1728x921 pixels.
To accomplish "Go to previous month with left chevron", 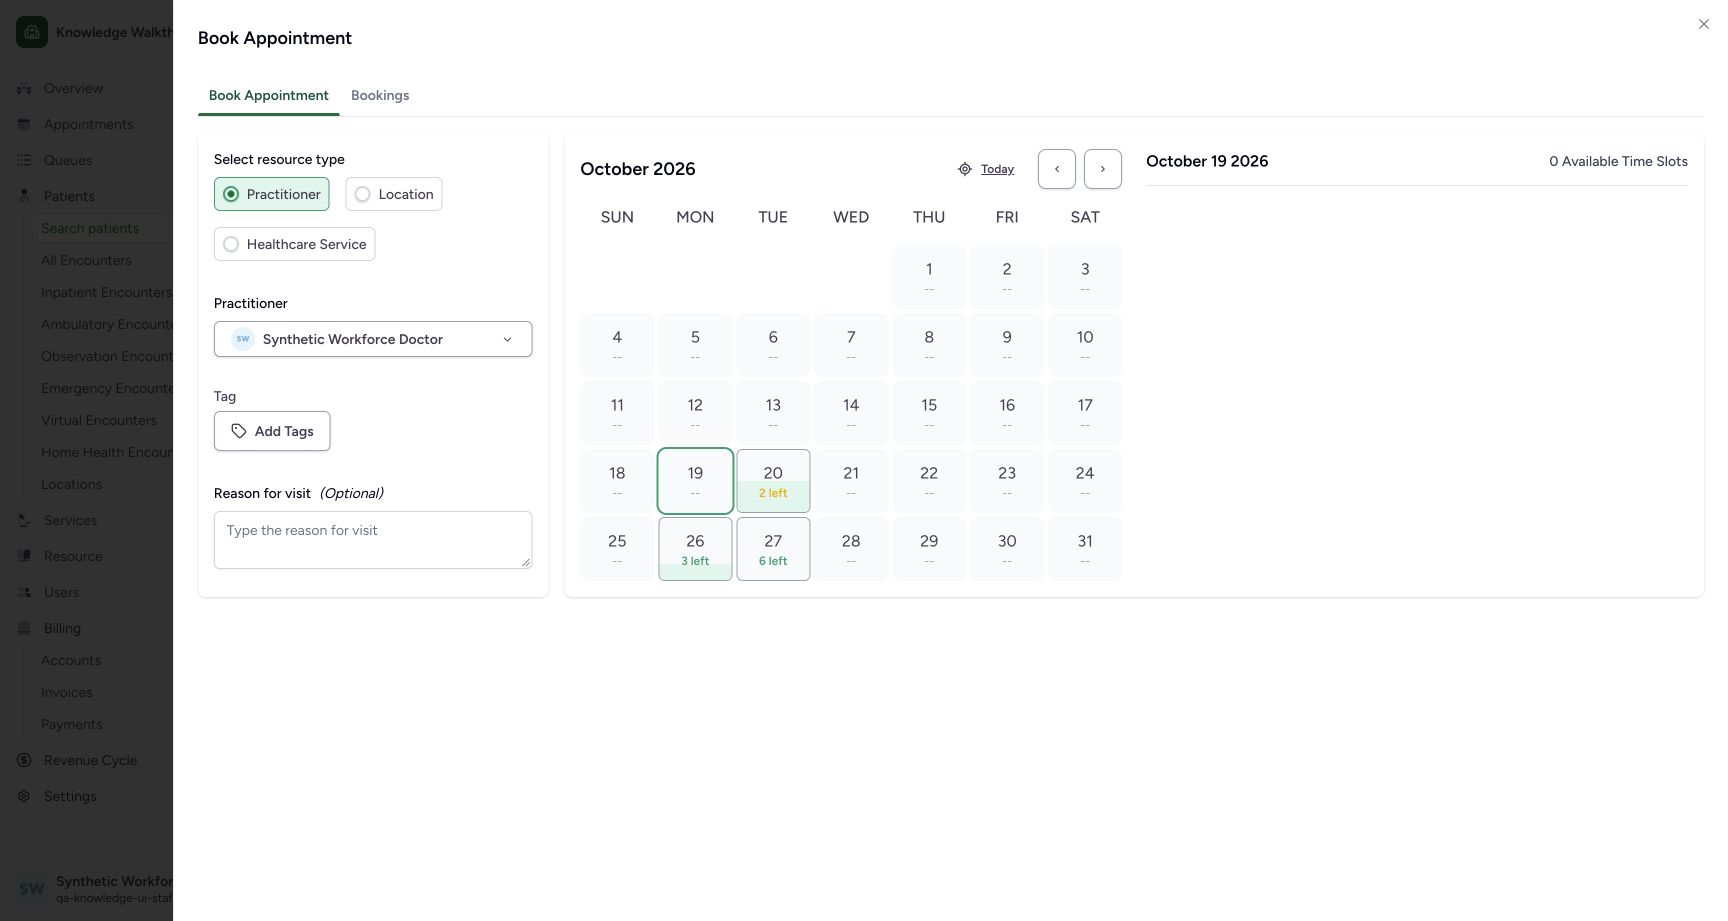I will (1057, 169).
